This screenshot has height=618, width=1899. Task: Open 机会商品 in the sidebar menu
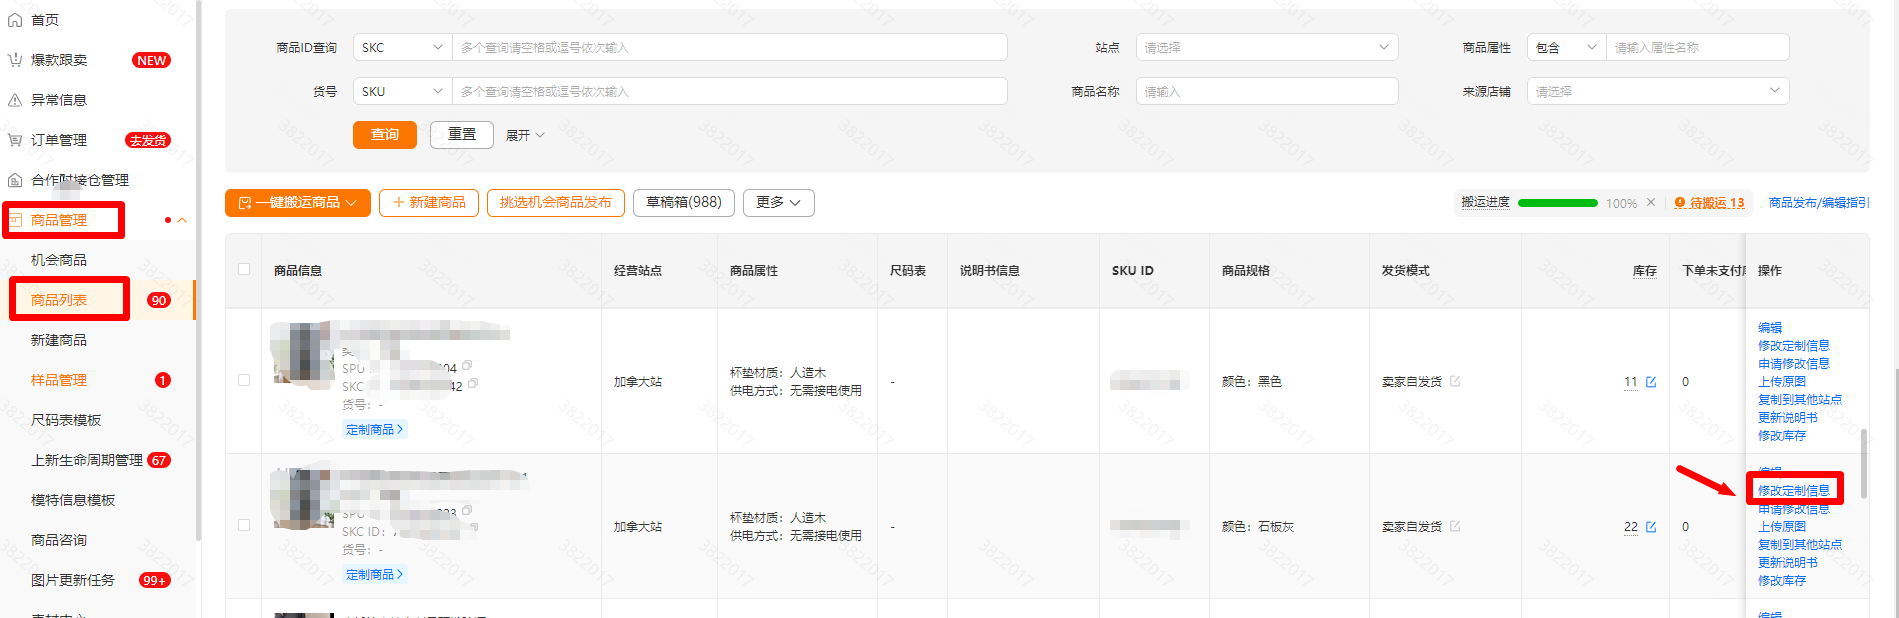pos(59,260)
